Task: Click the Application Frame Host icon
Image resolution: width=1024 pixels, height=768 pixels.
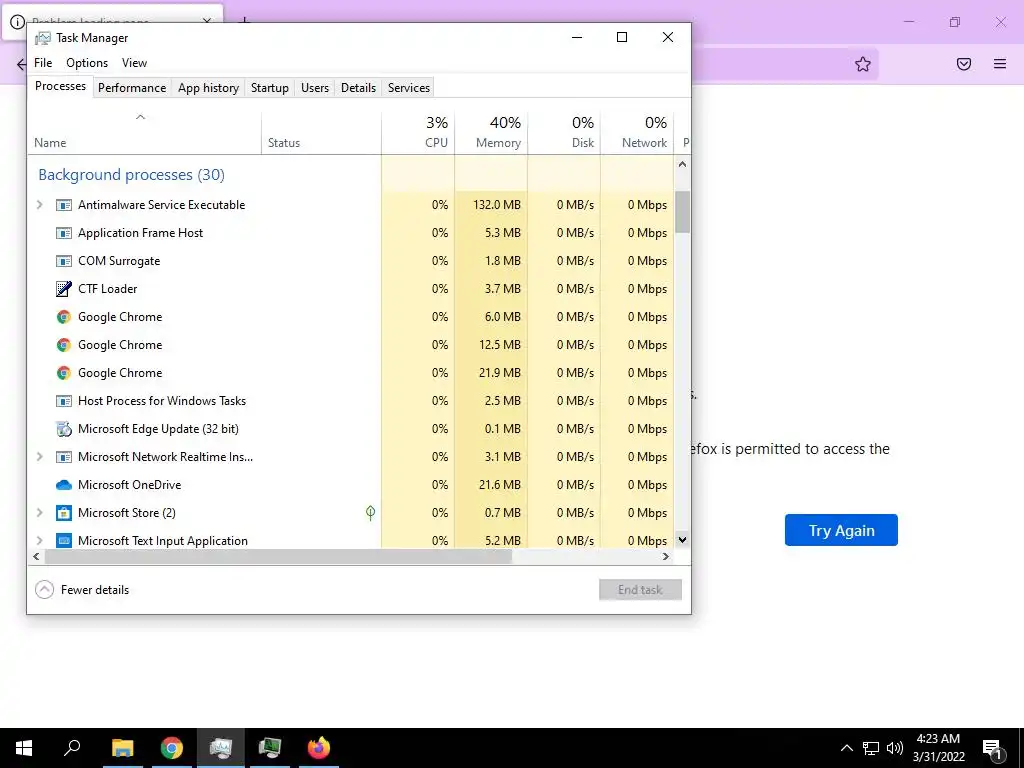Action: point(63,233)
